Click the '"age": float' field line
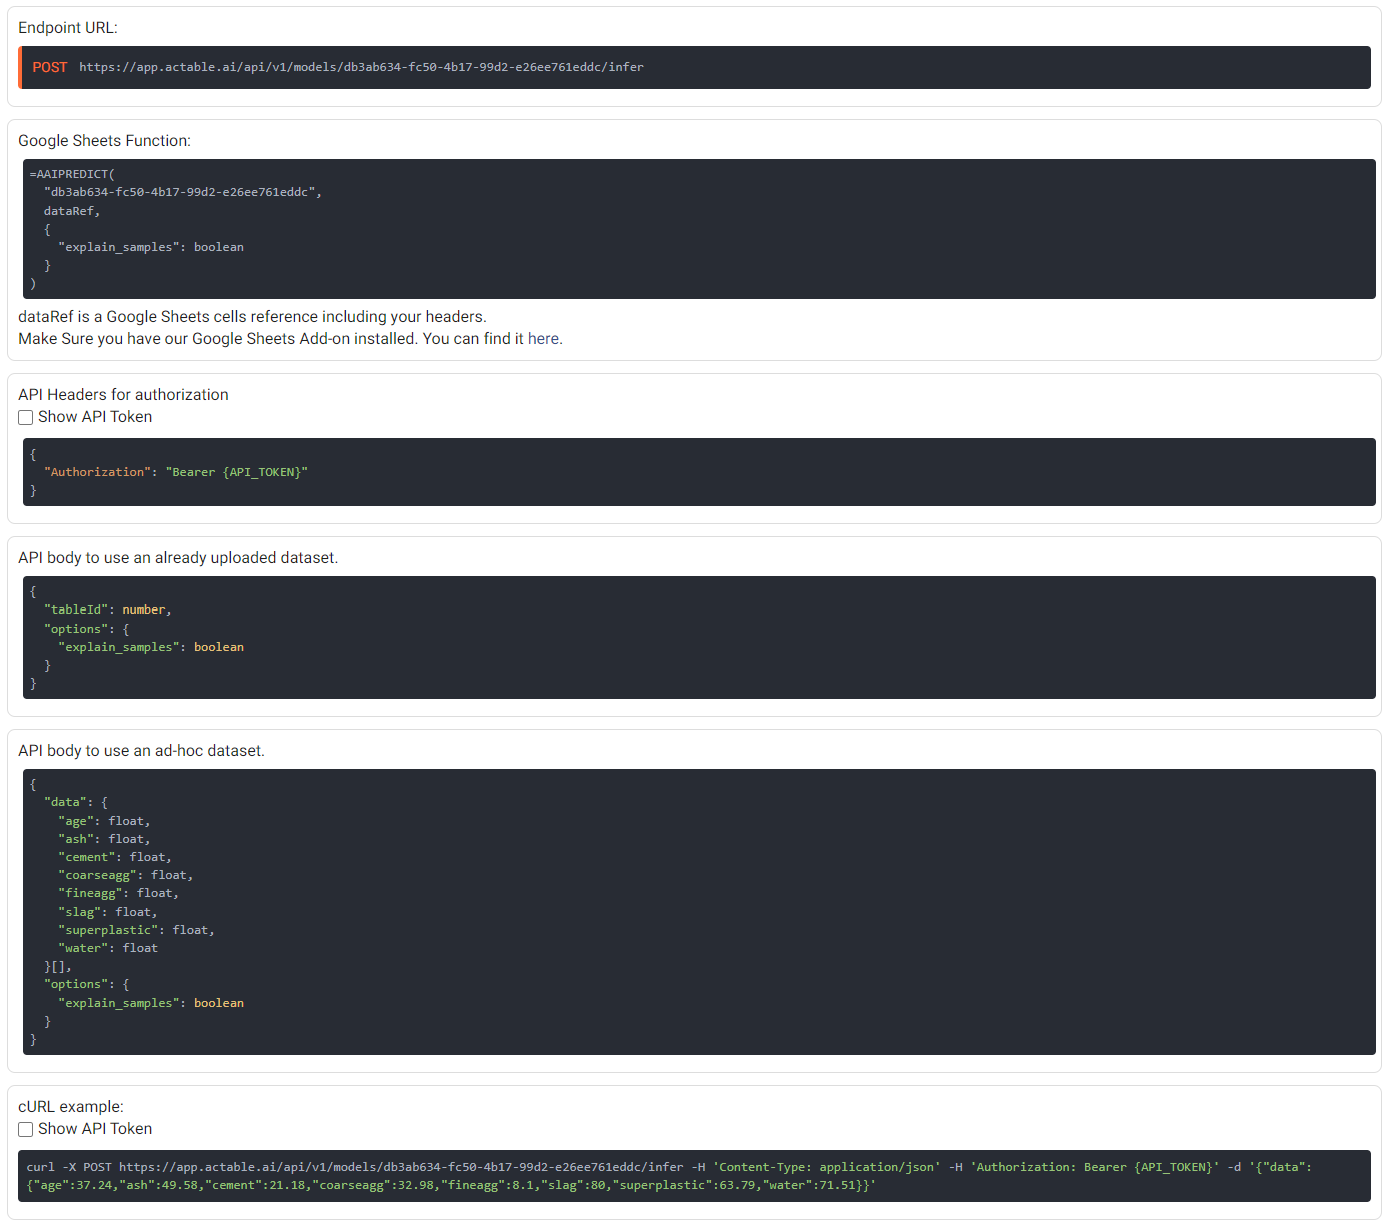 104,821
